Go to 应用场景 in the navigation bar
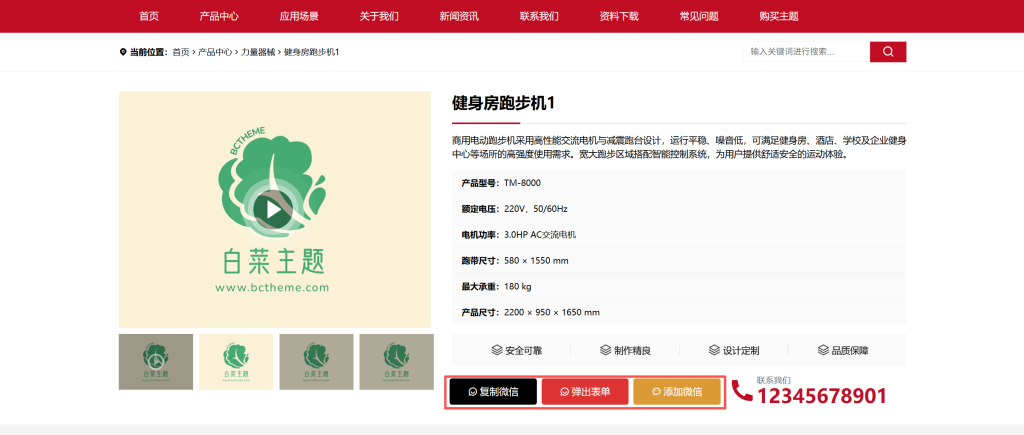This screenshot has width=1024, height=435. click(x=299, y=16)
